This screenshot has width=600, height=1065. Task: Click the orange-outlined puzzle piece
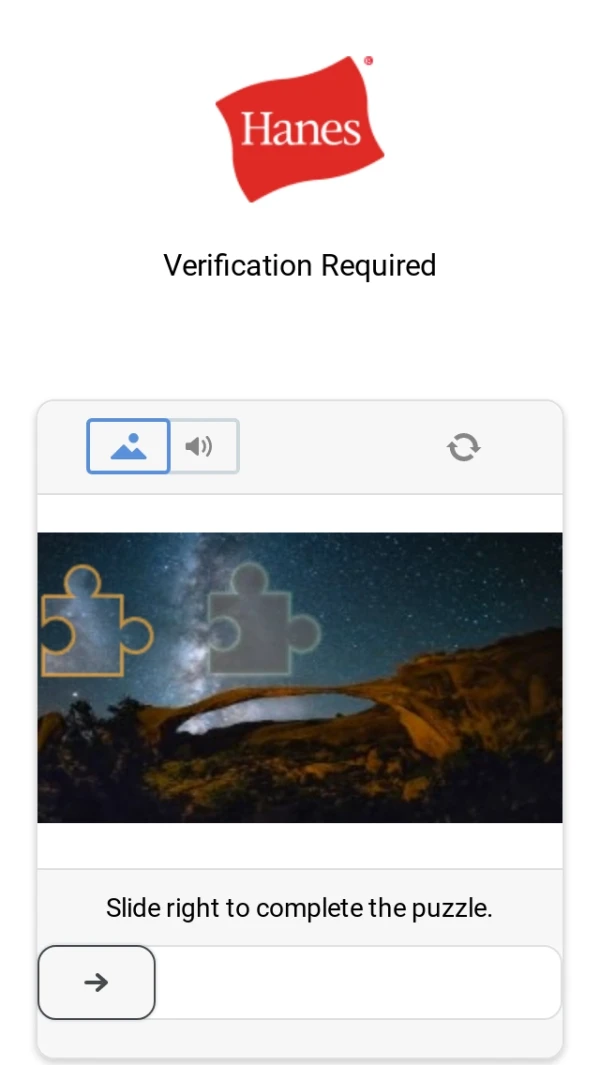pos(96,621)
